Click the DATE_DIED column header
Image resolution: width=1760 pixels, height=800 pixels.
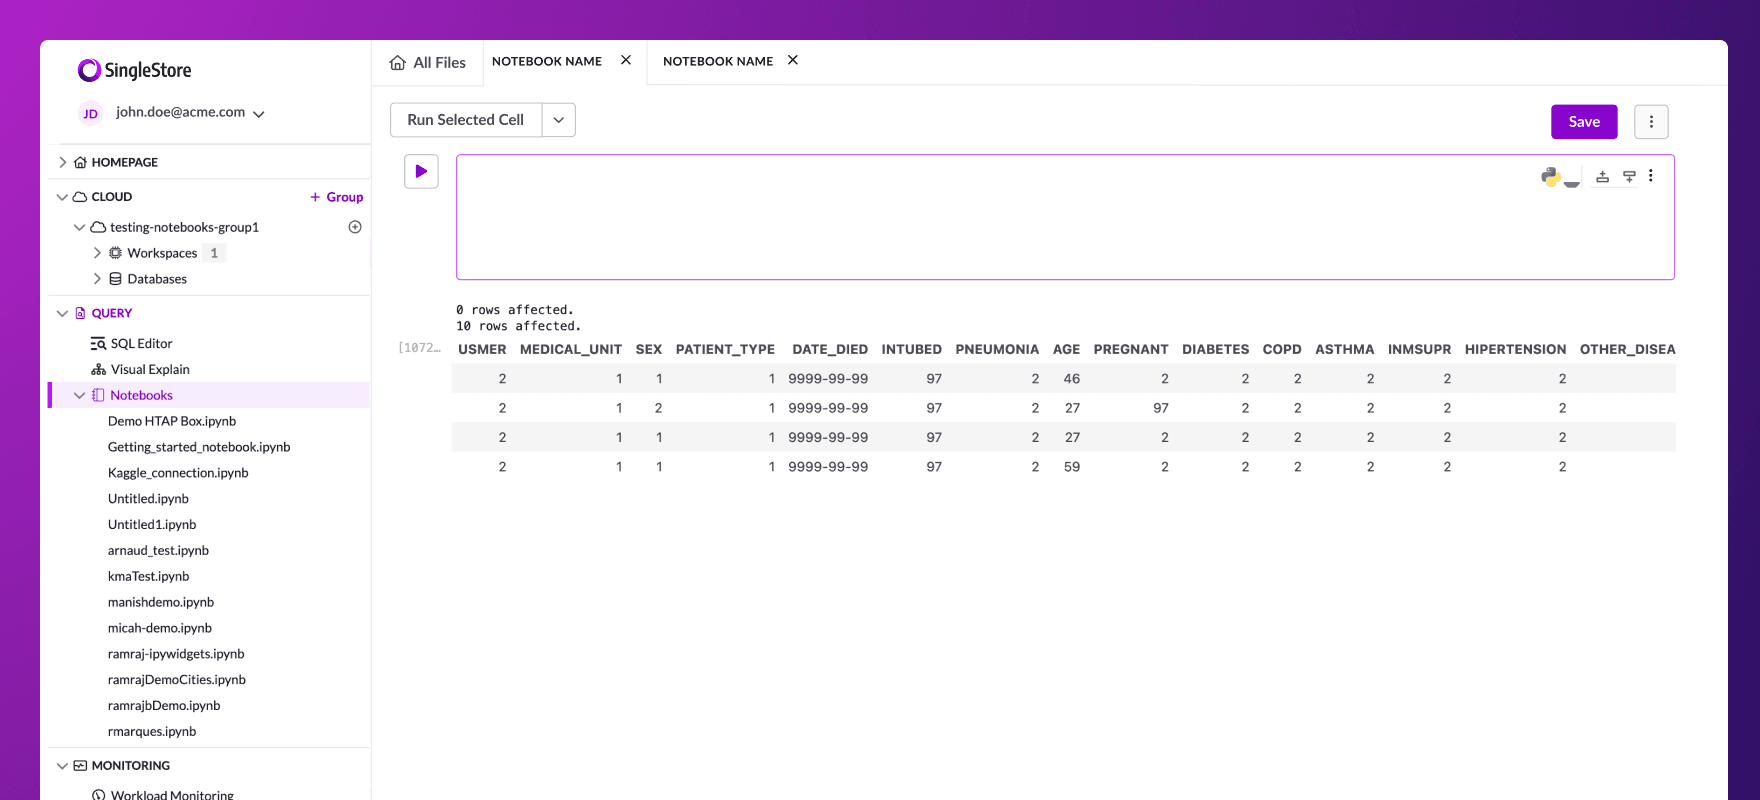(x=830, y=349)
